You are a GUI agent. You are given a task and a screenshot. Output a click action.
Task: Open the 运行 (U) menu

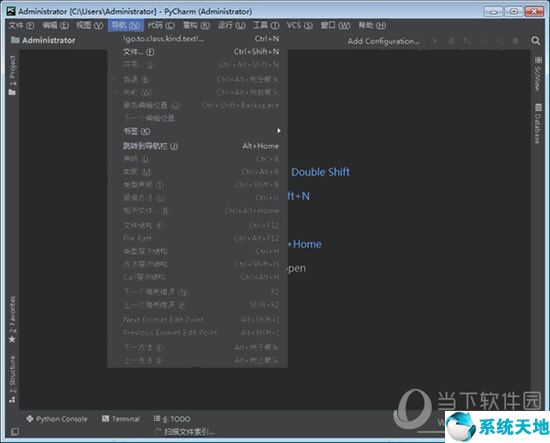click(x=232, y=25)
